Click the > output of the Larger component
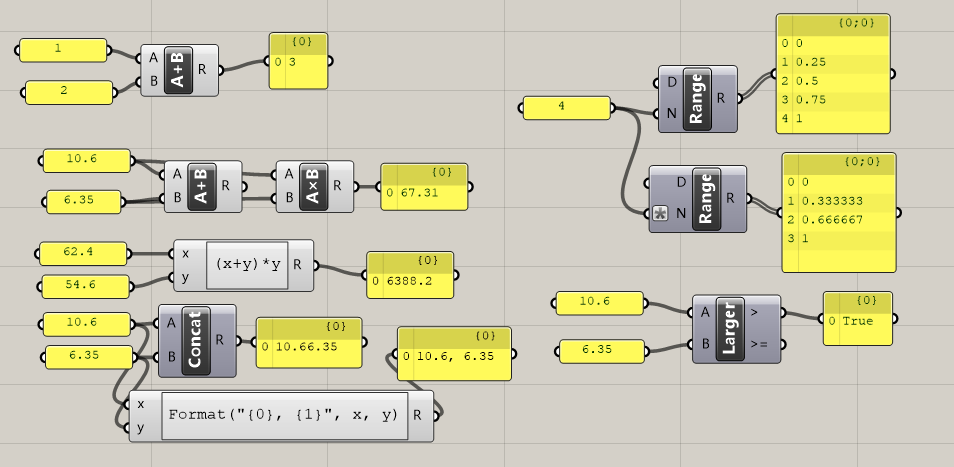Screen dimensions: 954x467 point(755,313)
